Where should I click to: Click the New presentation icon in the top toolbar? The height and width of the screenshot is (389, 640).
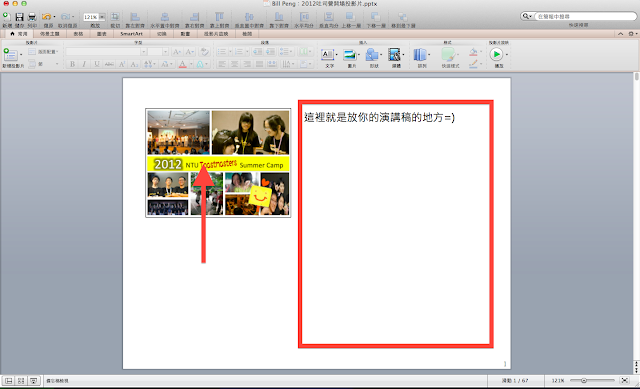pyautogui.click(x=7, y=16)
